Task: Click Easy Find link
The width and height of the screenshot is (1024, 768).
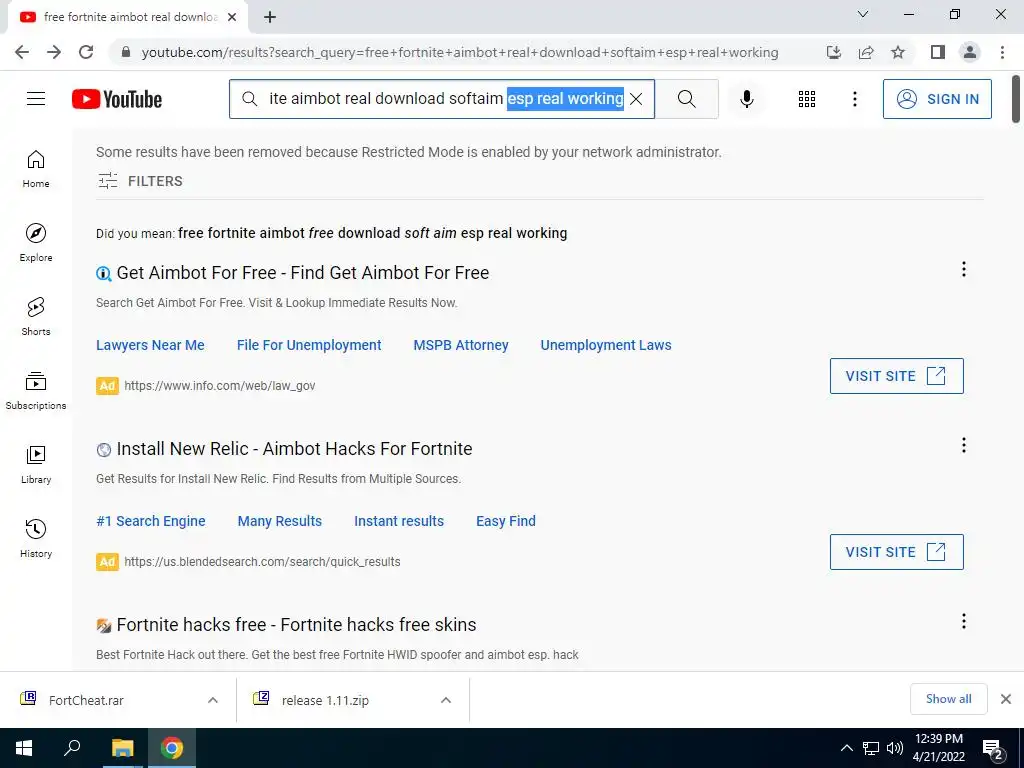Action: (x=505, y=521)
